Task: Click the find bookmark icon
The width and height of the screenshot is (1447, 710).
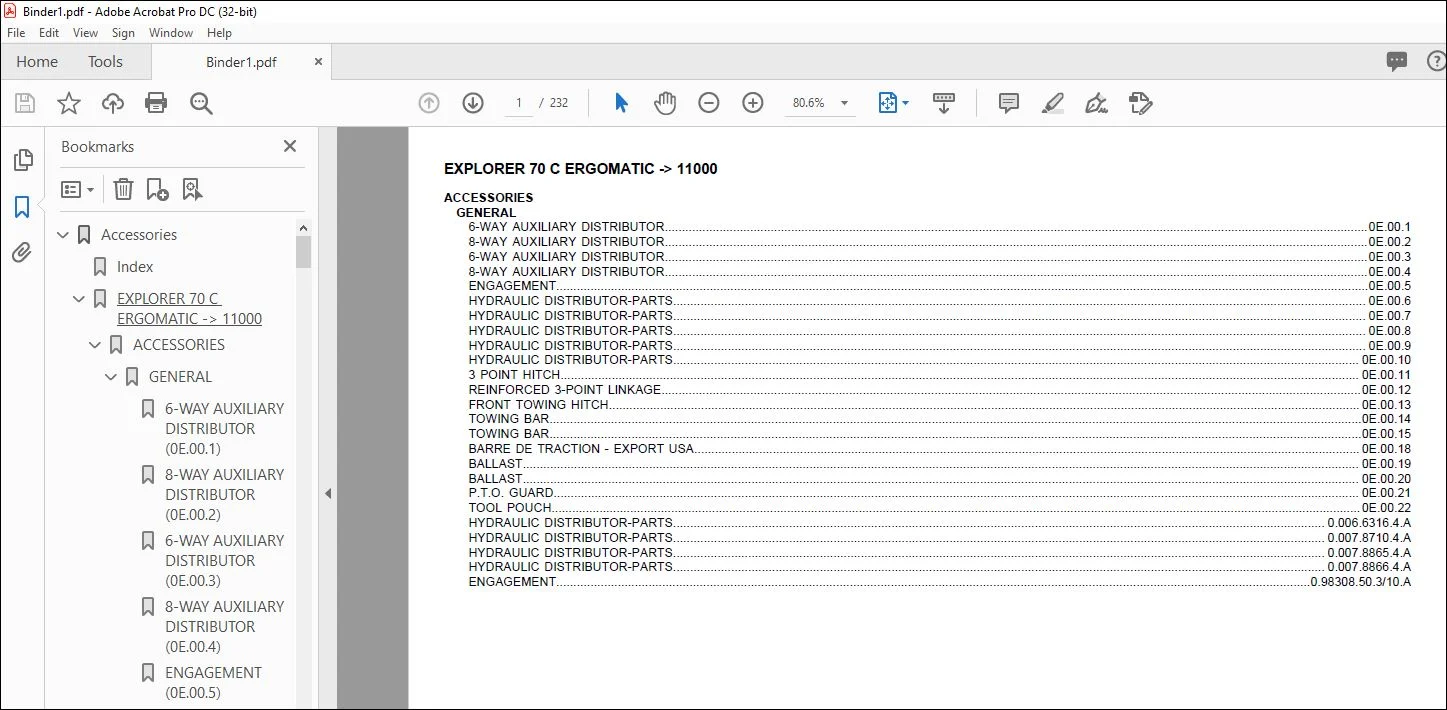Action: pos(192,189)
